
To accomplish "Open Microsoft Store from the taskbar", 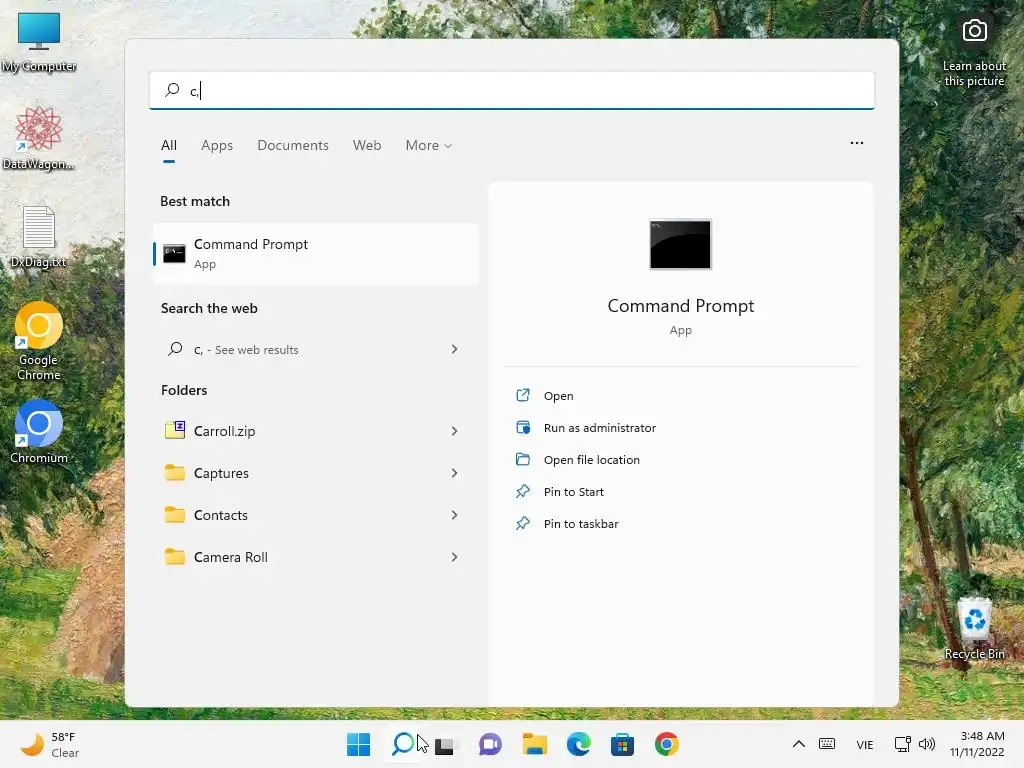I will click(622, 744).
